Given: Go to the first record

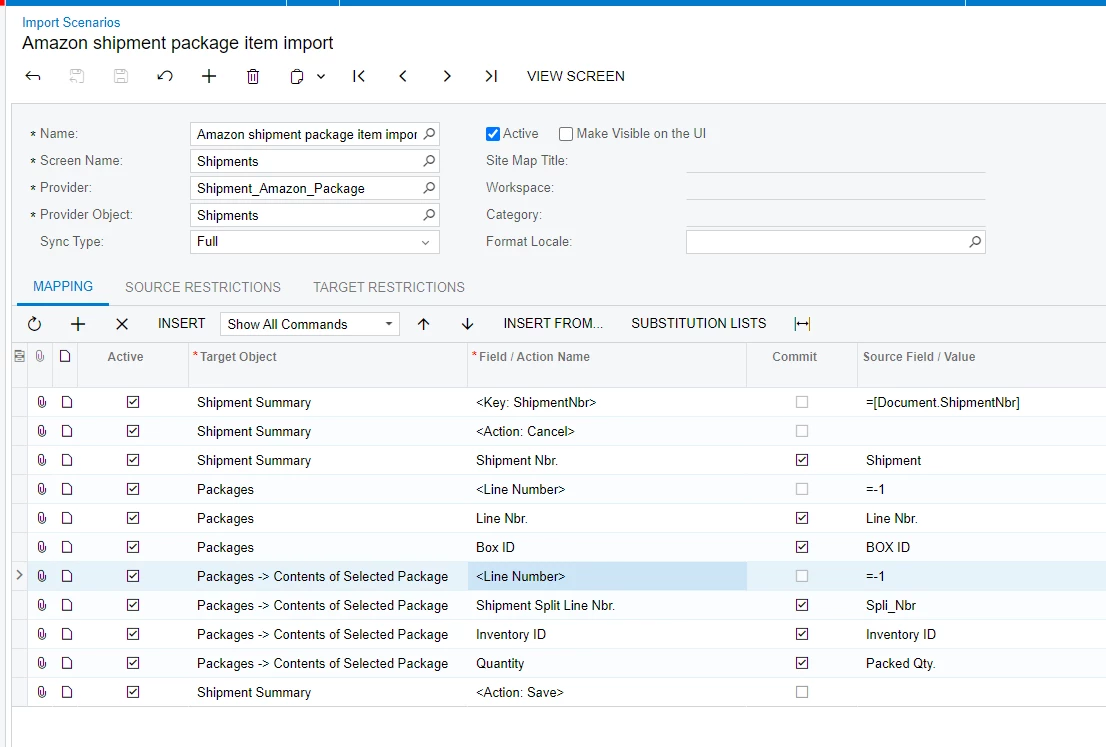Looking at the screenshot, I should [x=359, y=76].
